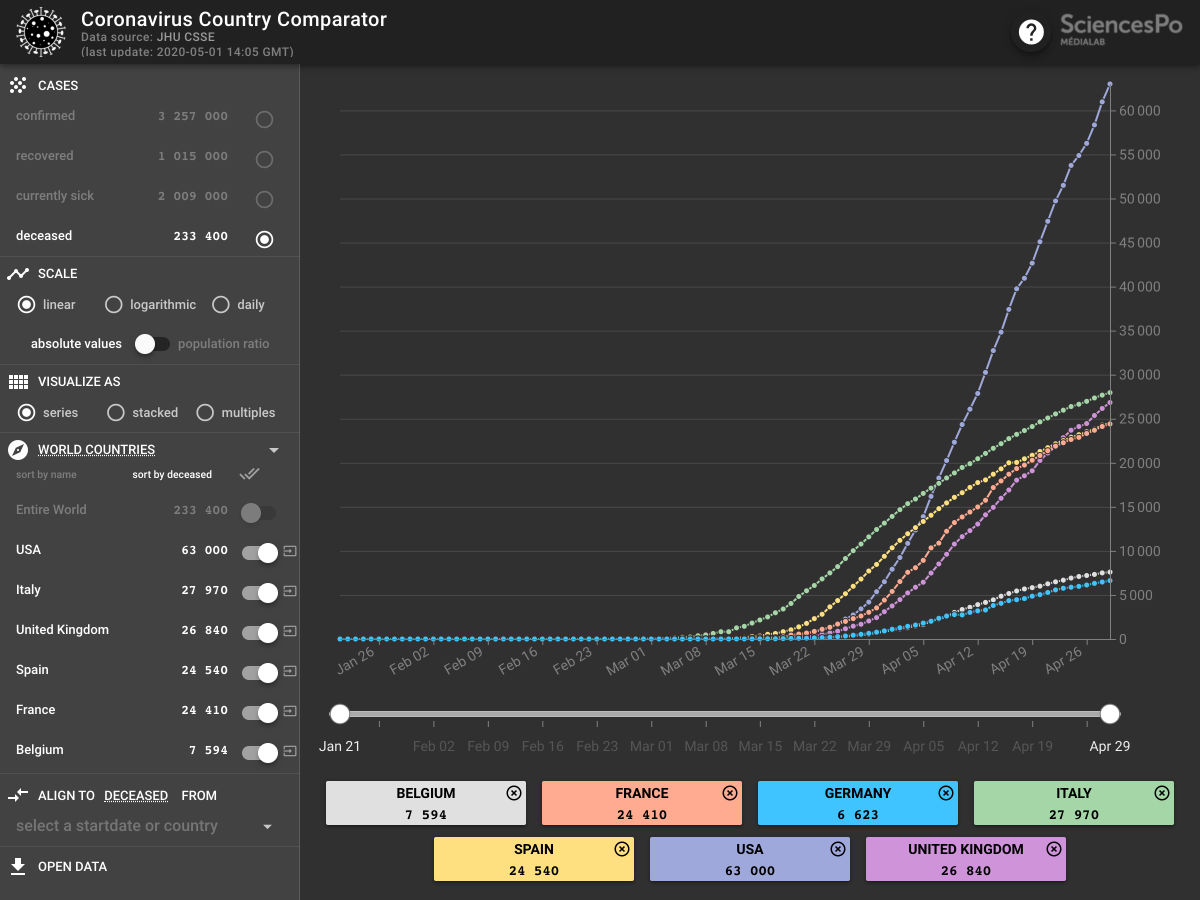Viewport: 1200px width, 900px height.
Task: Click align icon next to Italy row
Action: [290, 591]
